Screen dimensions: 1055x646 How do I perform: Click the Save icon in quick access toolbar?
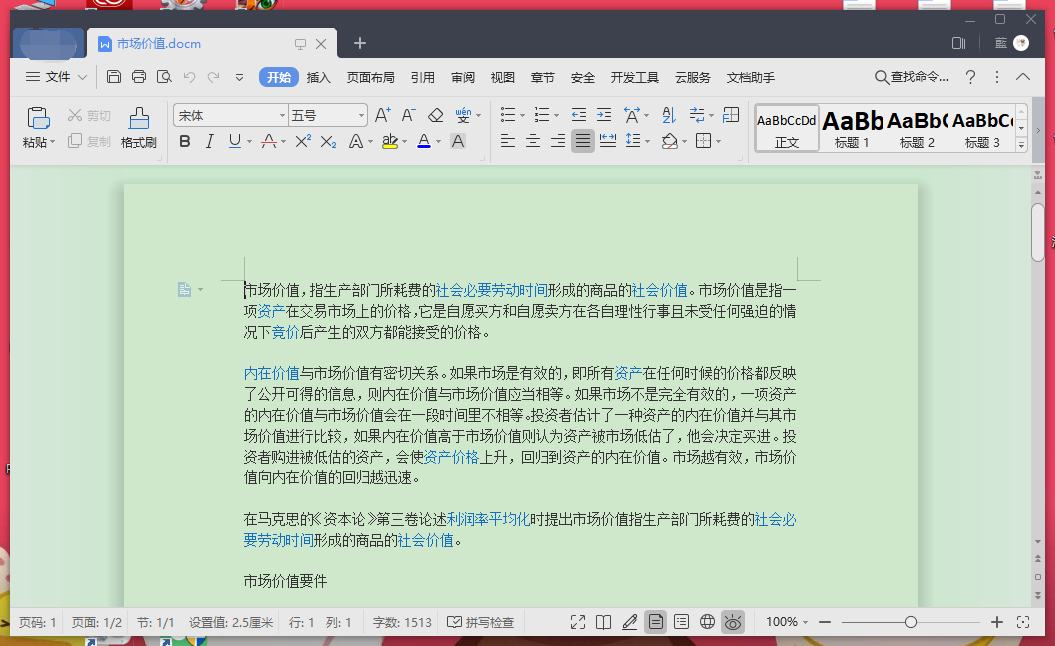tap(114, 77)
